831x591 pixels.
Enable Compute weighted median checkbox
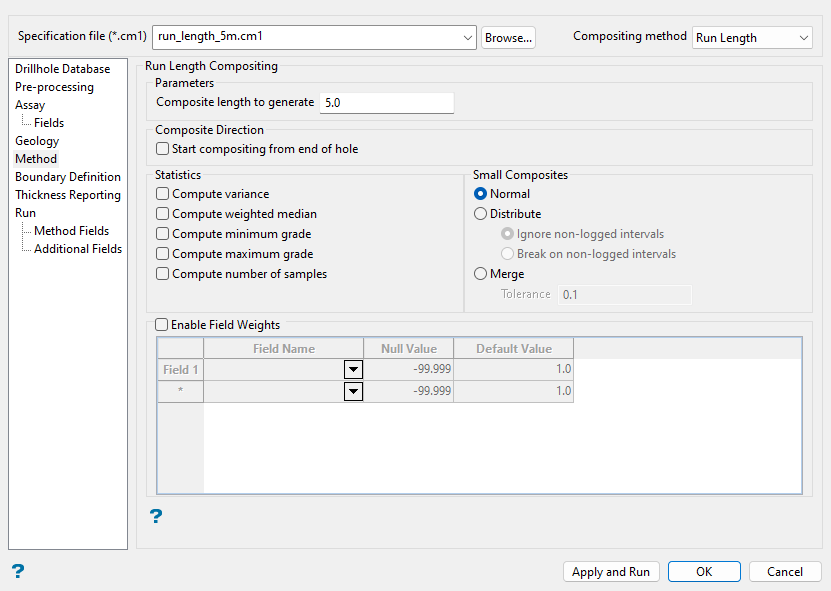tap(163, 214)
